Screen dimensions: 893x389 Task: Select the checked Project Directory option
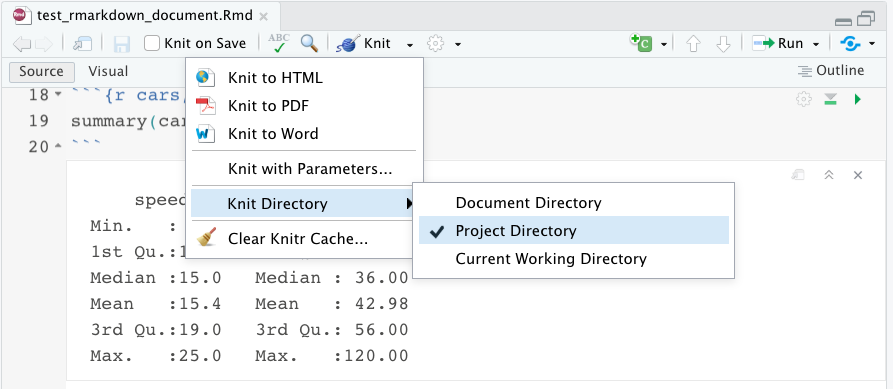tap(574, 231)
